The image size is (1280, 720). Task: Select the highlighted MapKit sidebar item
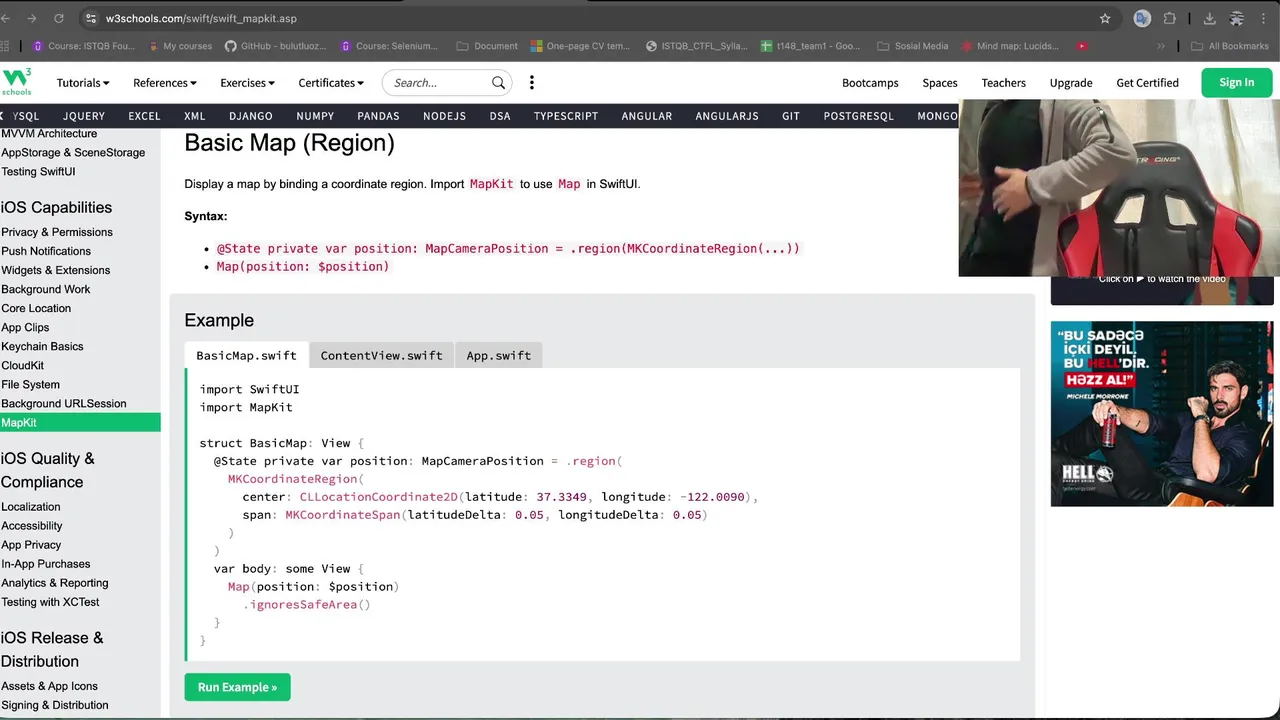pos(80,422)
